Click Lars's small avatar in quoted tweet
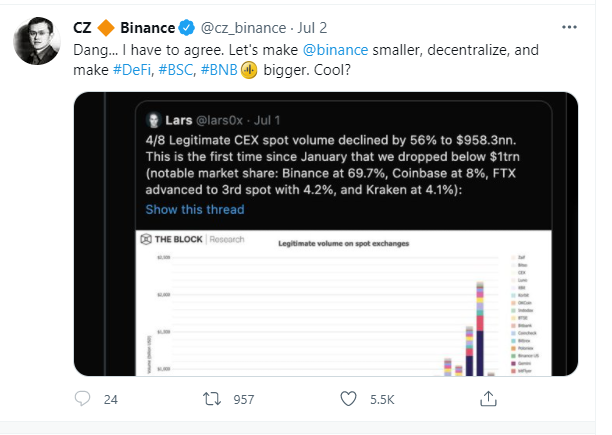Viewport: 612px width, 435px height. click(x=154, y=120)
